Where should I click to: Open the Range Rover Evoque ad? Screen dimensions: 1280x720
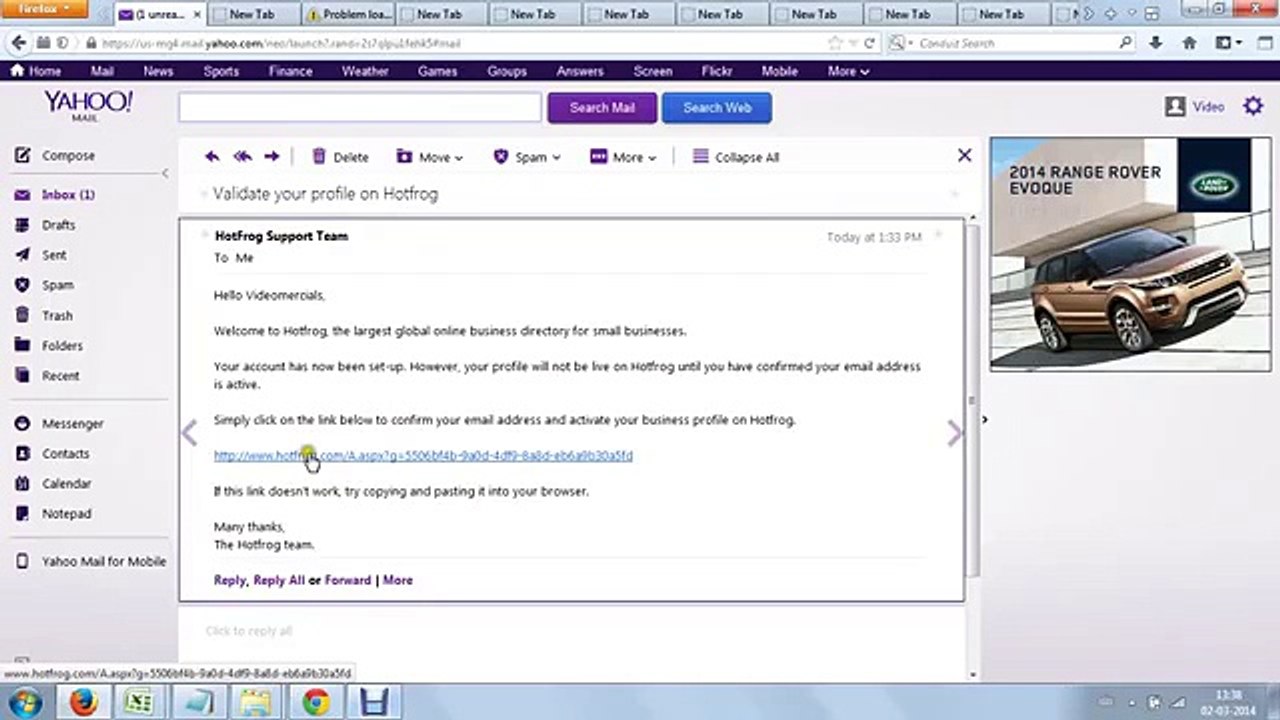(1130, 254)
